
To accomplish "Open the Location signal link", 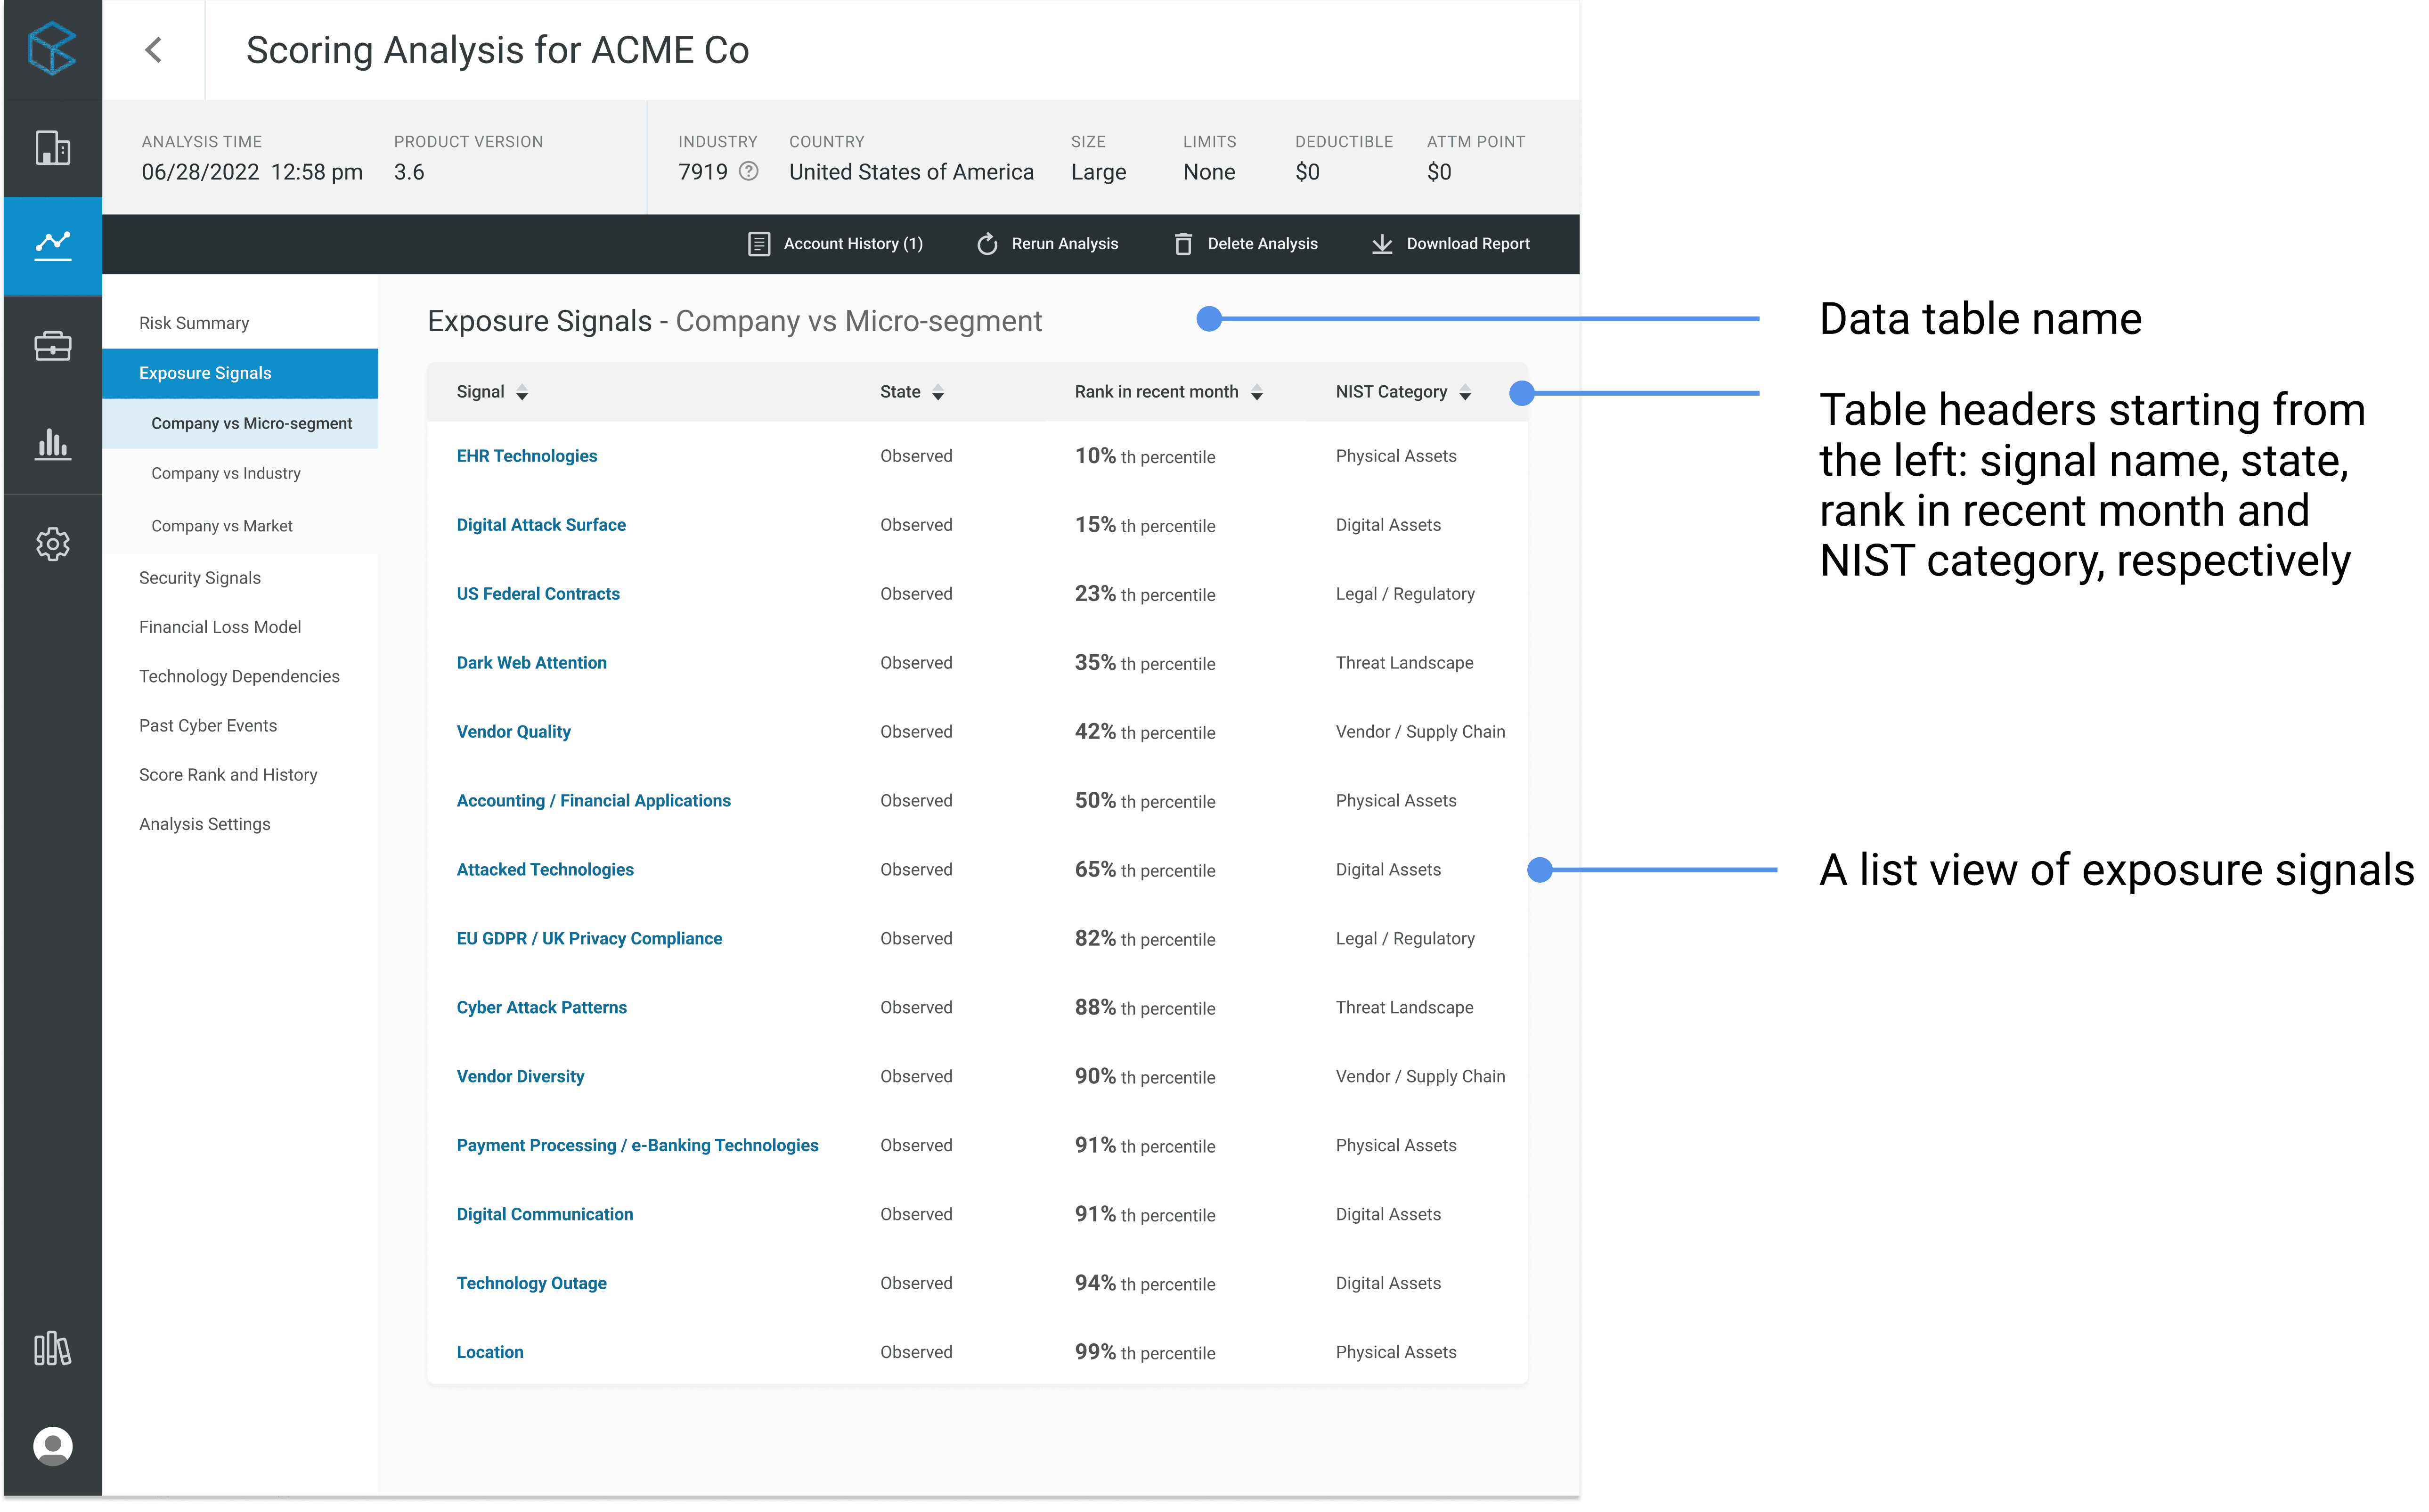I will click(x=490, y=1353).
